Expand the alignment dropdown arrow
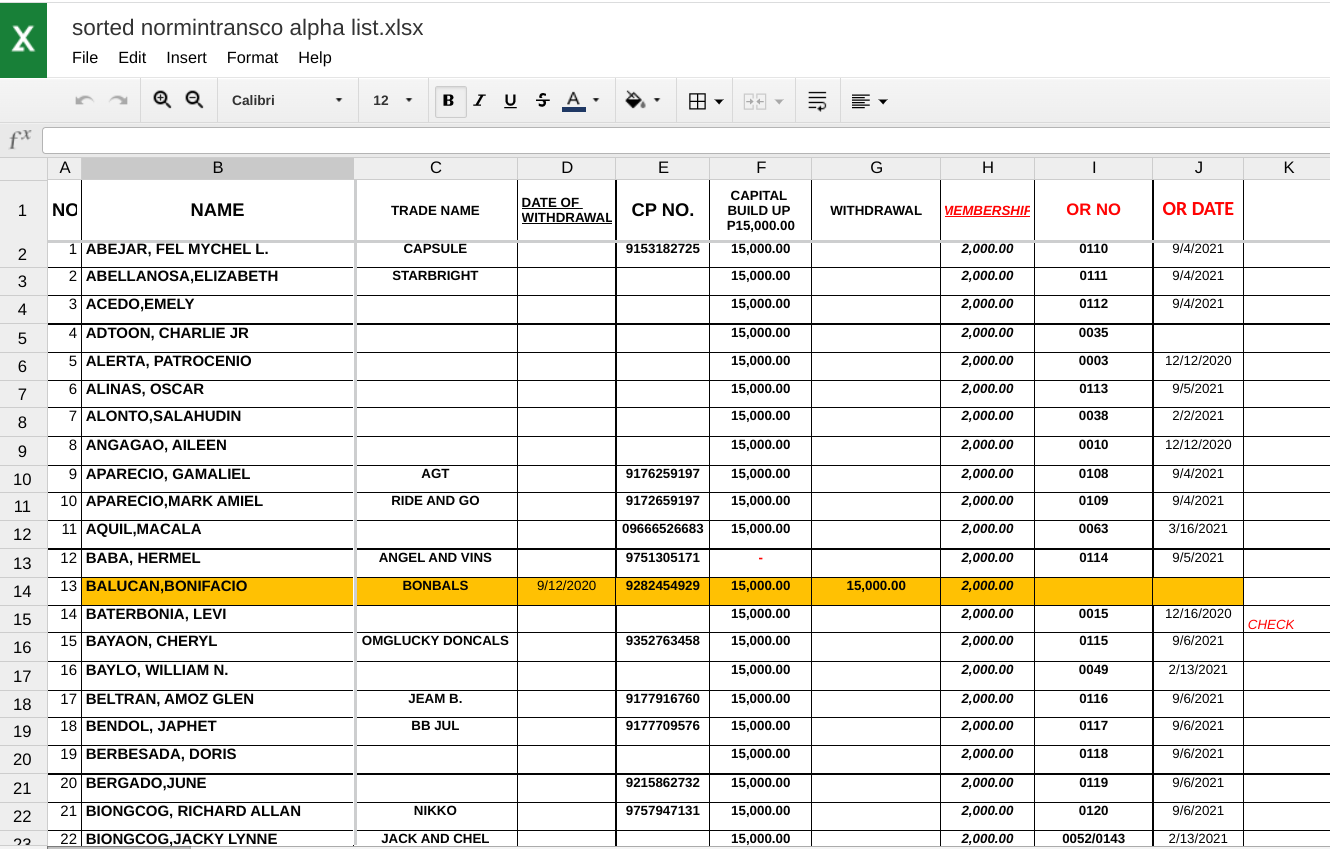 pyautogui.click(x=883, y=102)
